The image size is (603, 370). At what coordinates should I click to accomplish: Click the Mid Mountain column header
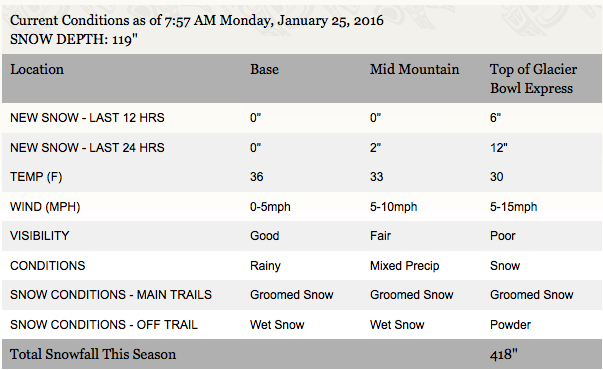[x=414, y=70]
